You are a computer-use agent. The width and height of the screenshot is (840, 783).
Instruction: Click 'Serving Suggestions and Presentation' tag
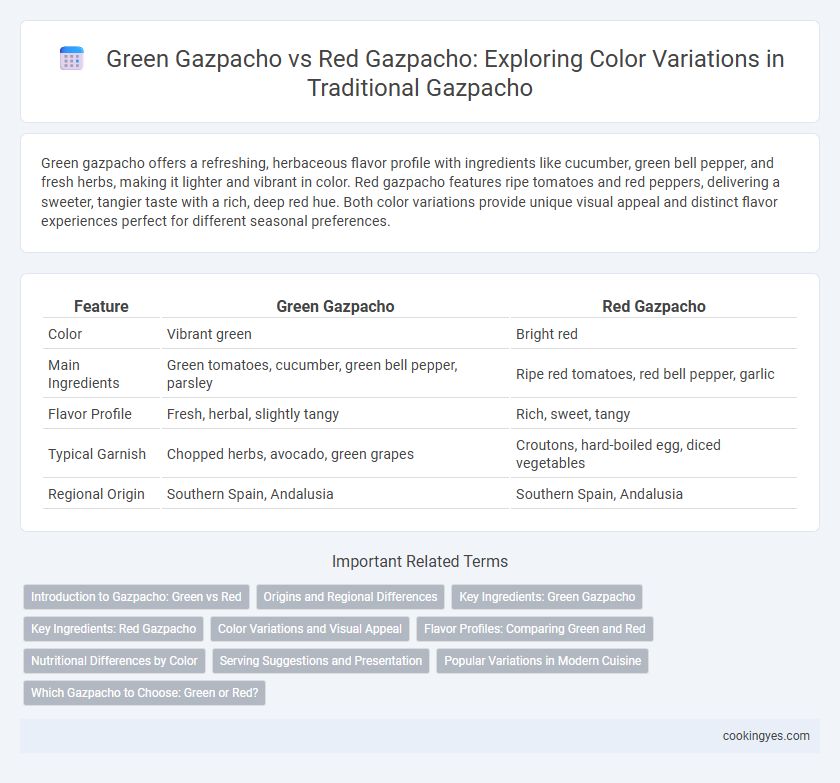321,661
